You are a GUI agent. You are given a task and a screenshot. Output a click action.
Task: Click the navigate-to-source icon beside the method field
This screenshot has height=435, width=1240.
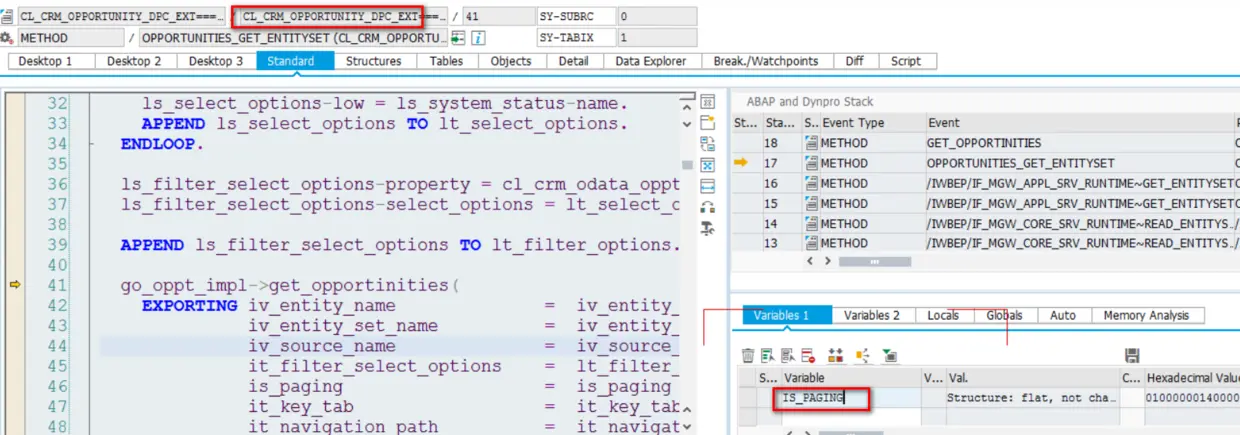[459, 38]
